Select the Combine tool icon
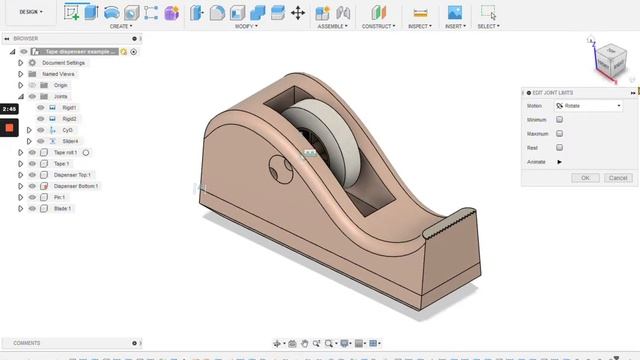Screen dimensions: 640x360 point(258,13)
